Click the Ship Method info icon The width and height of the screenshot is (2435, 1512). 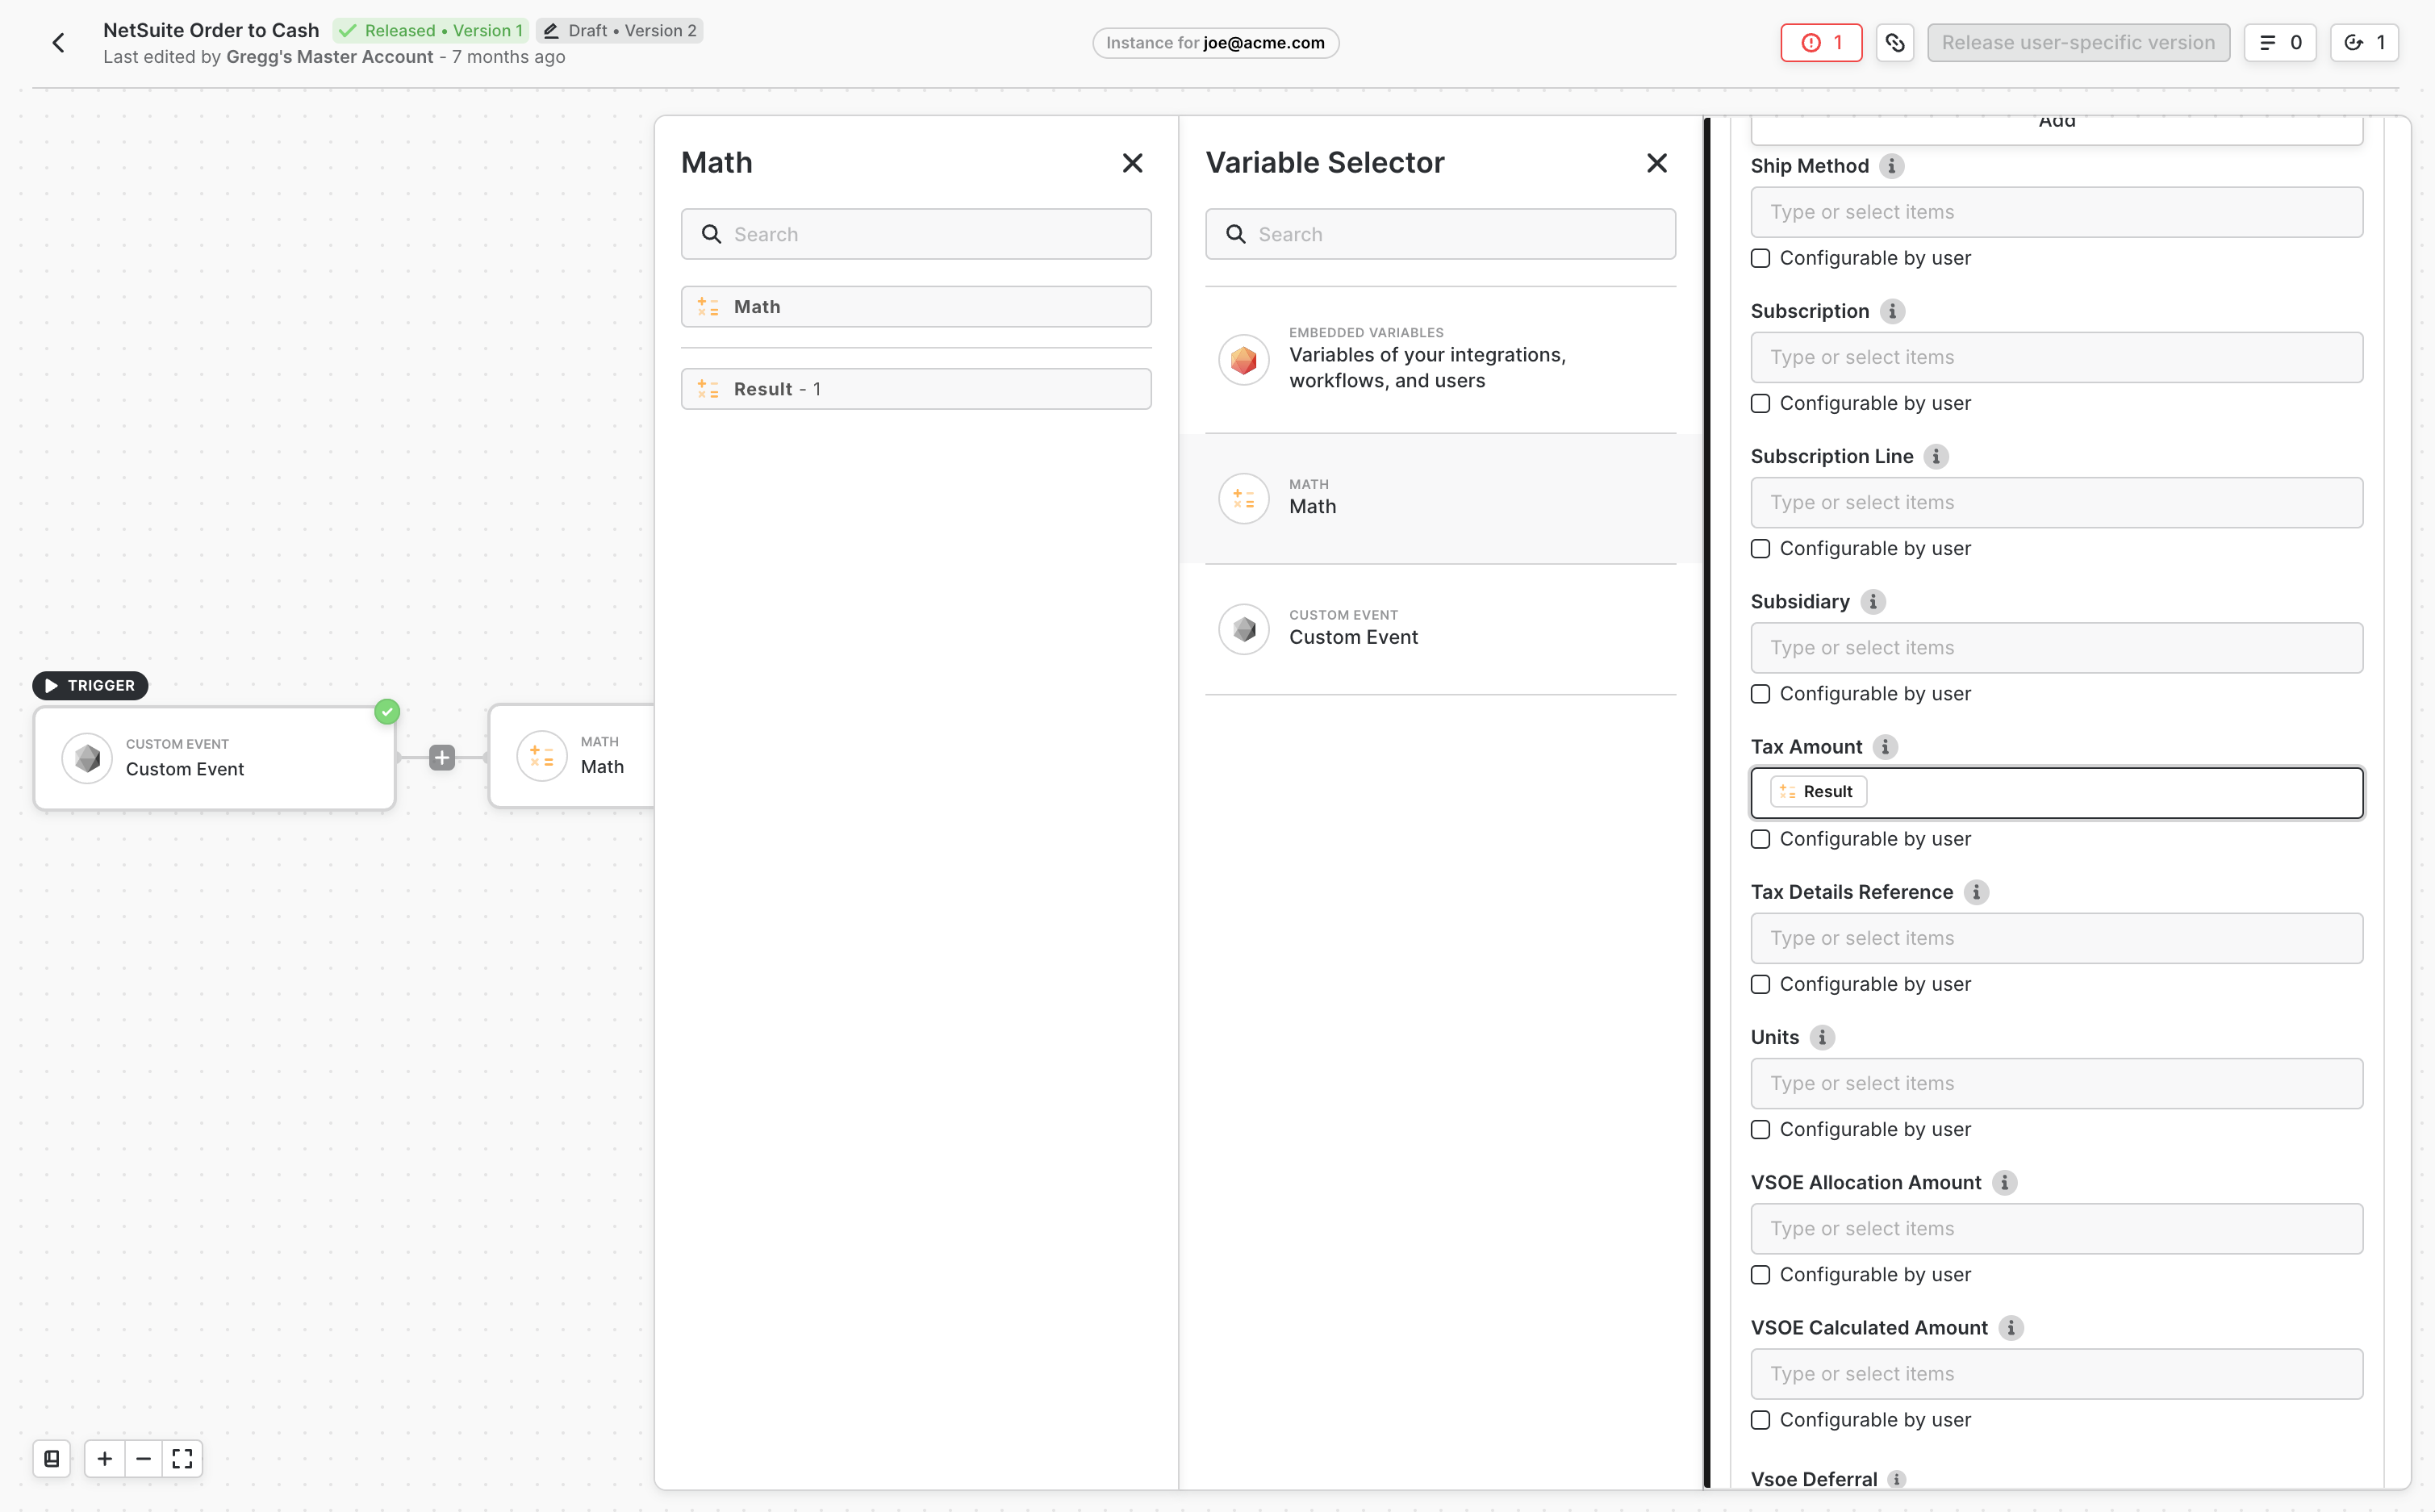1891,167
